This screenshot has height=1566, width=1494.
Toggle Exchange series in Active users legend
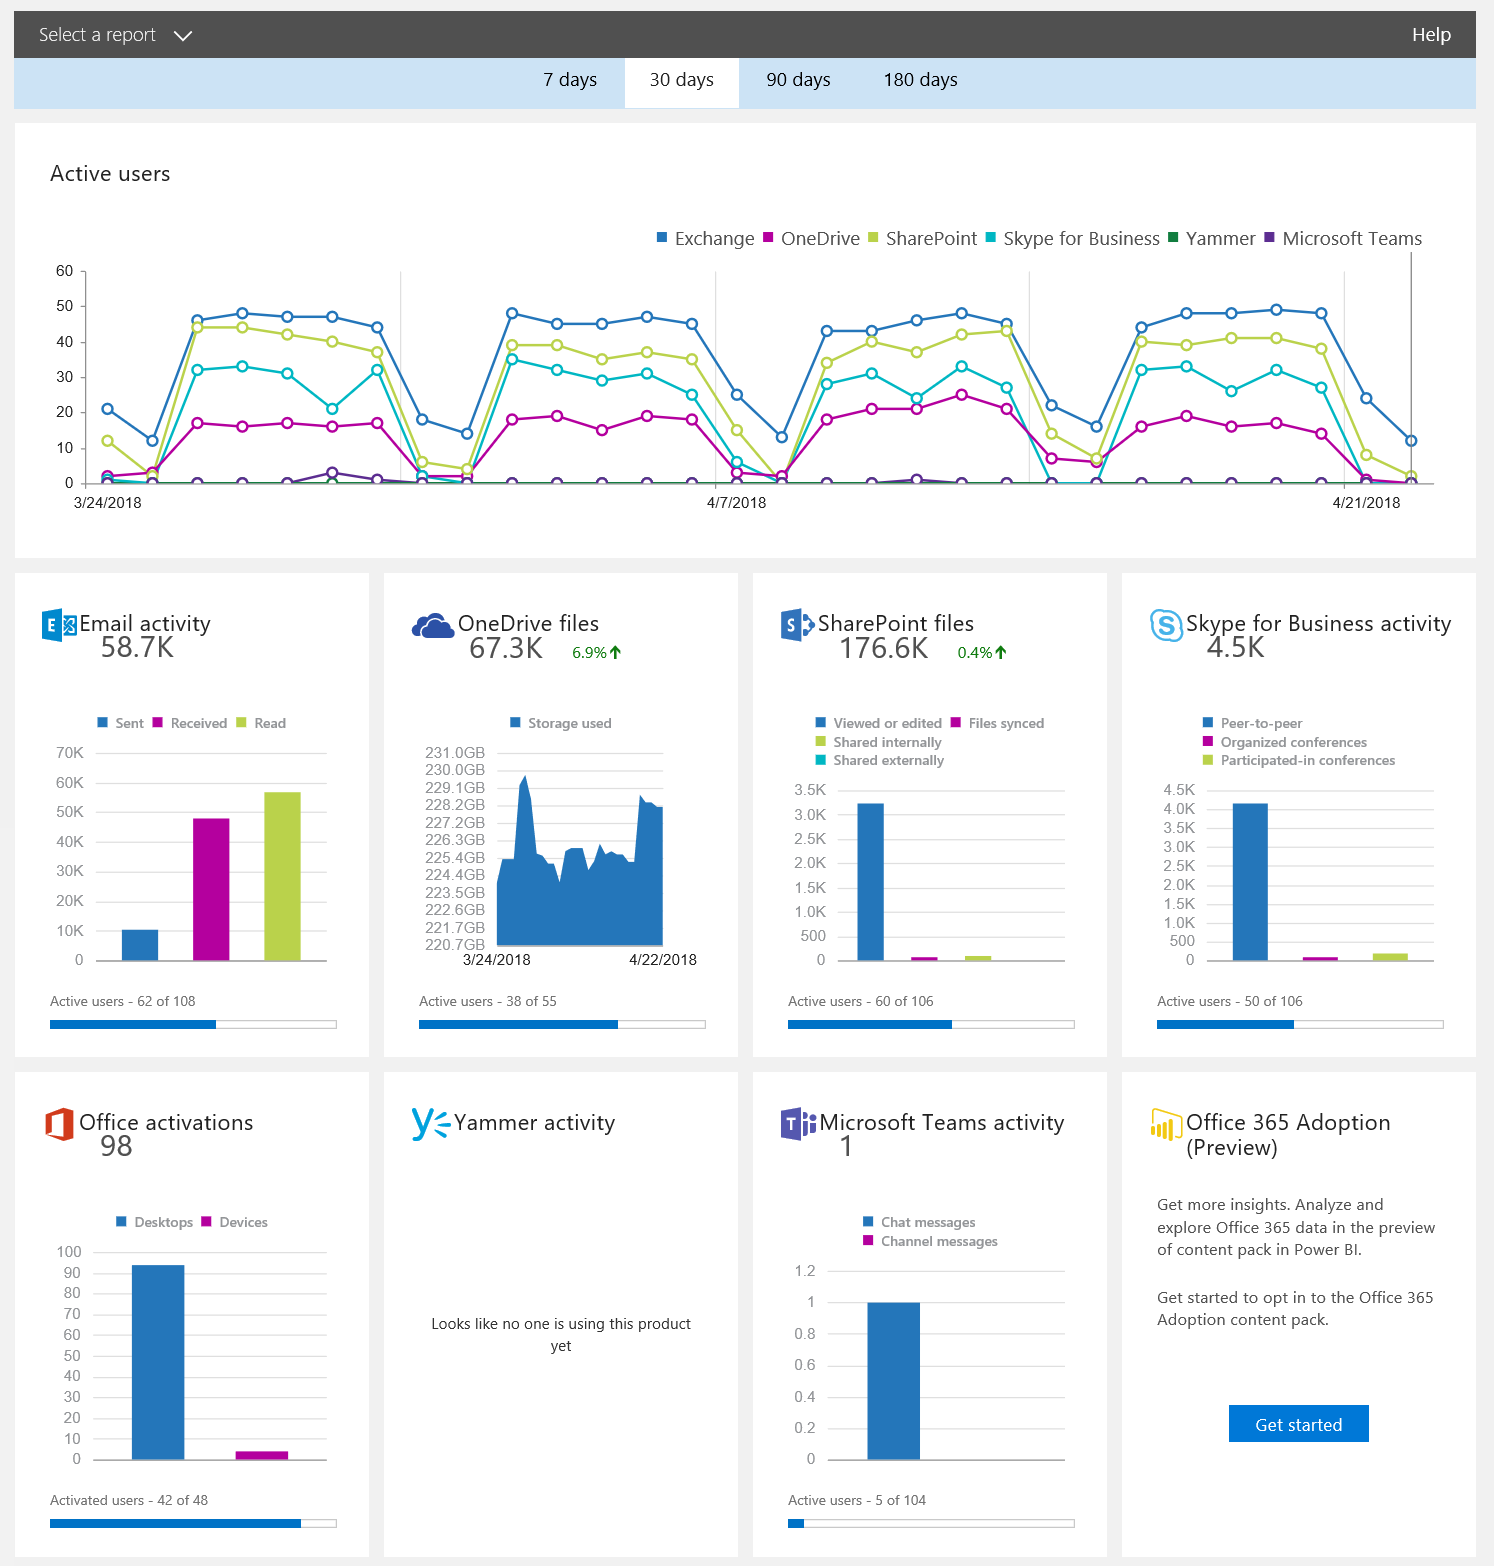705,238
